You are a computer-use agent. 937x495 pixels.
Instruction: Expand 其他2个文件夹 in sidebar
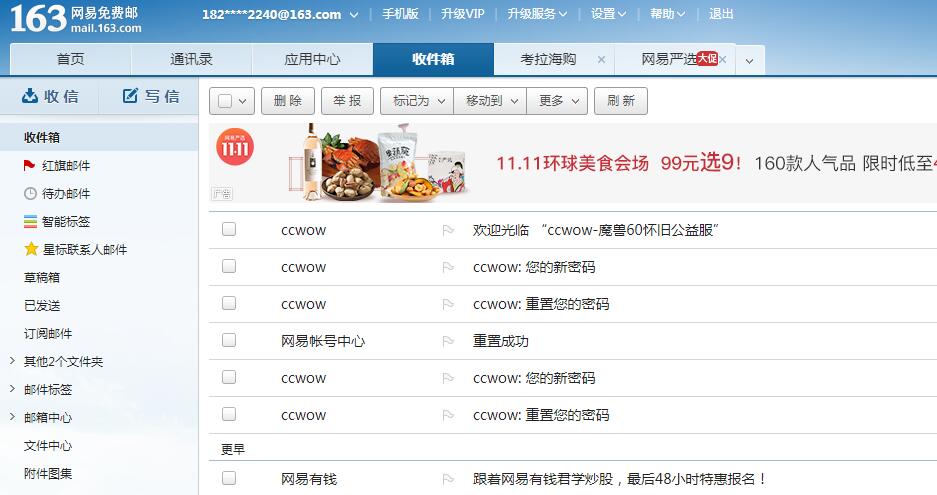(12, 360)
